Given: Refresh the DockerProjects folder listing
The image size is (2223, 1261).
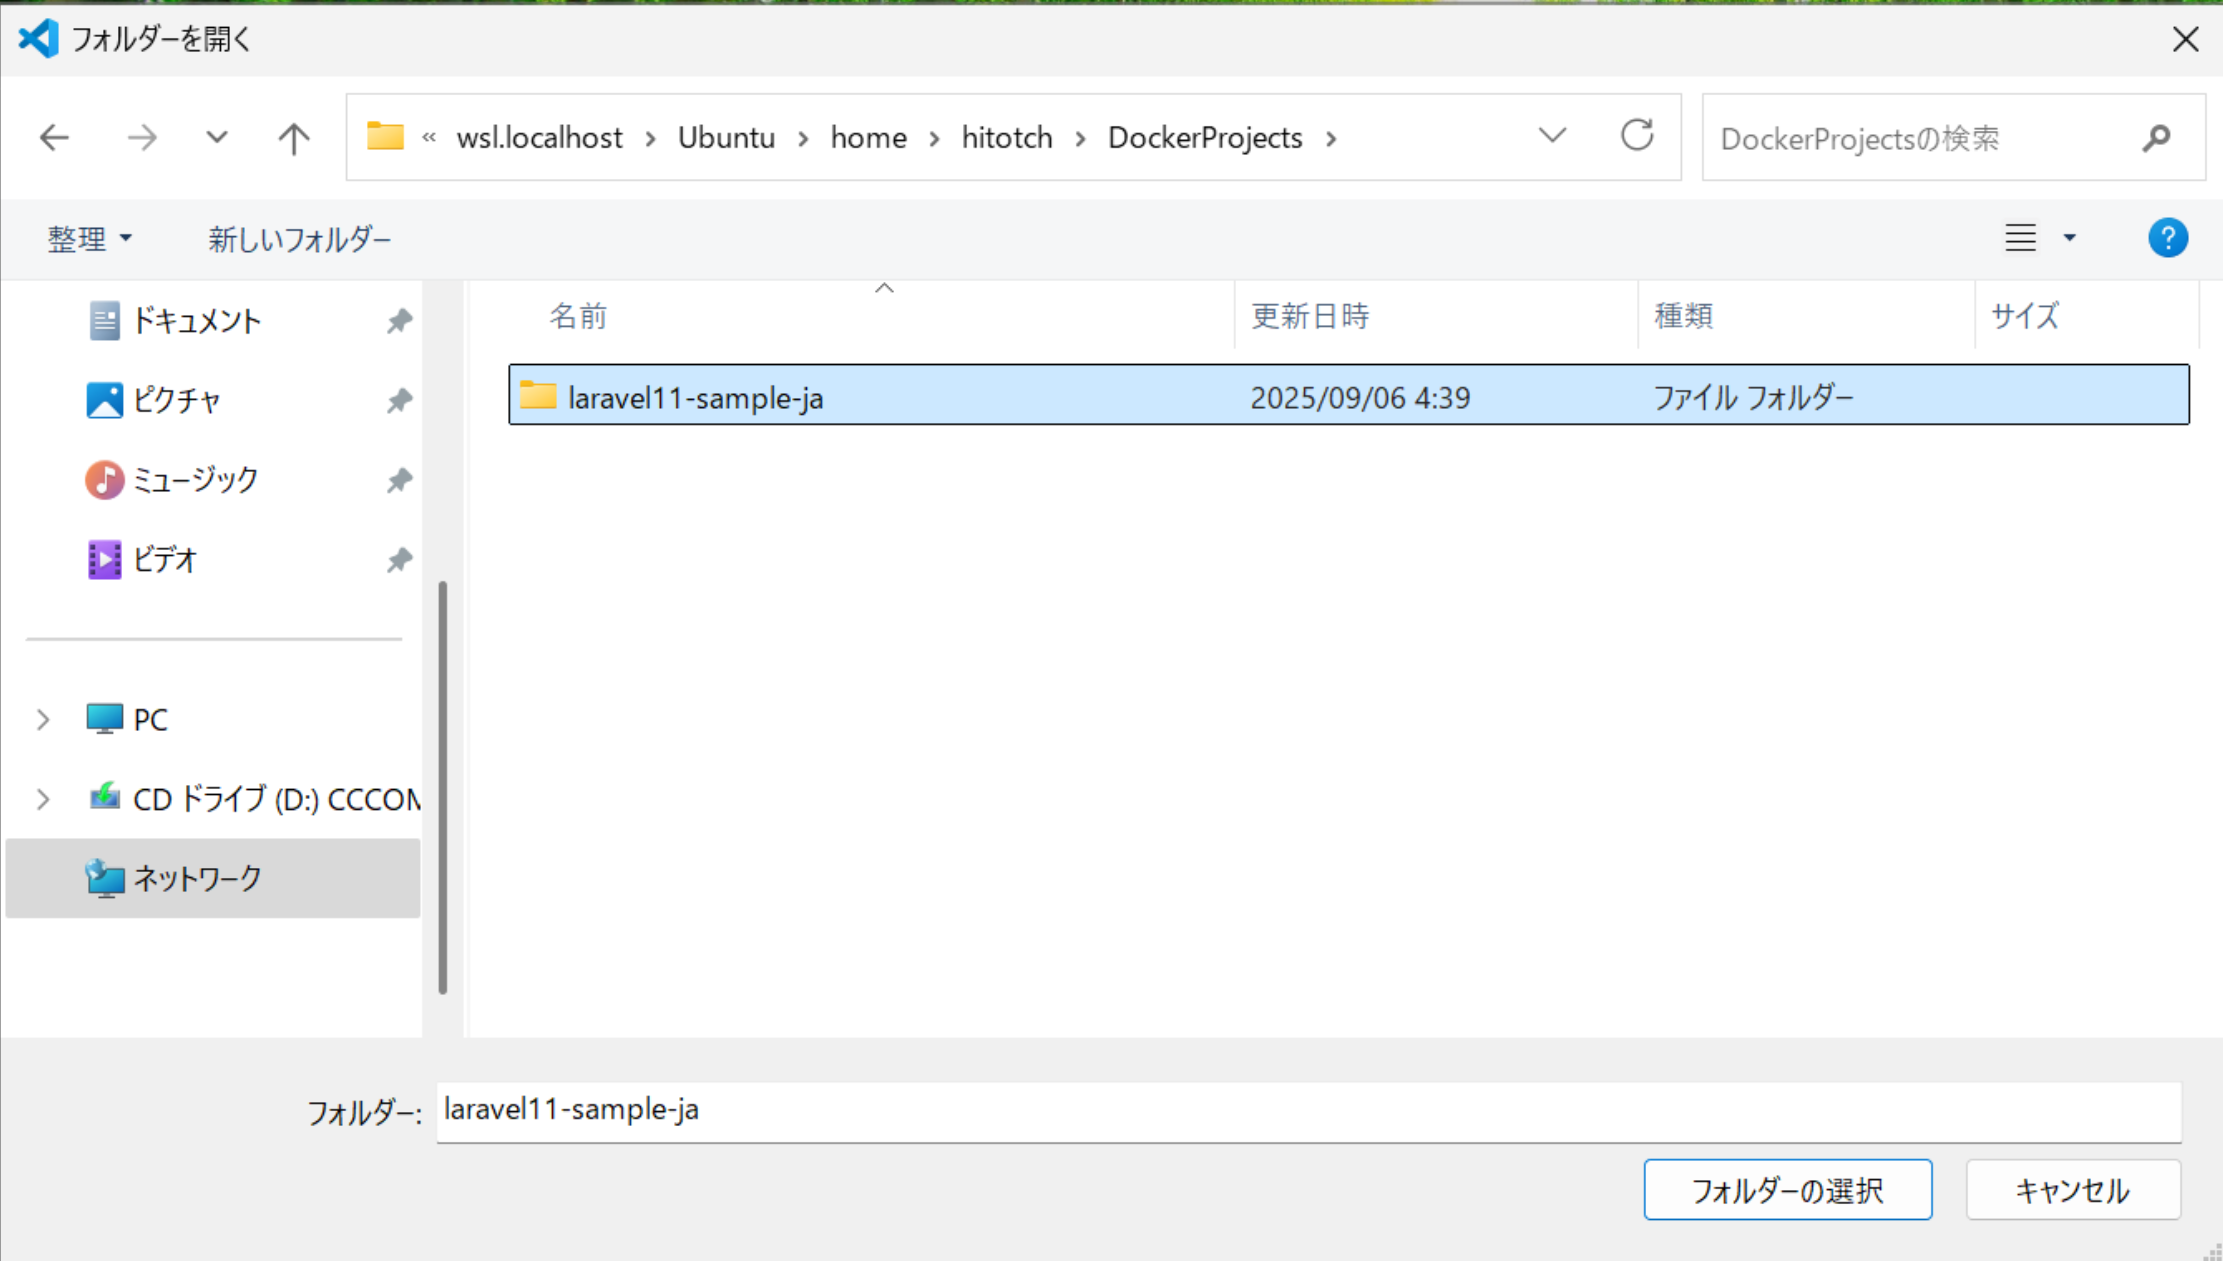Looking at the screenshot, I should coord(1637,135).
